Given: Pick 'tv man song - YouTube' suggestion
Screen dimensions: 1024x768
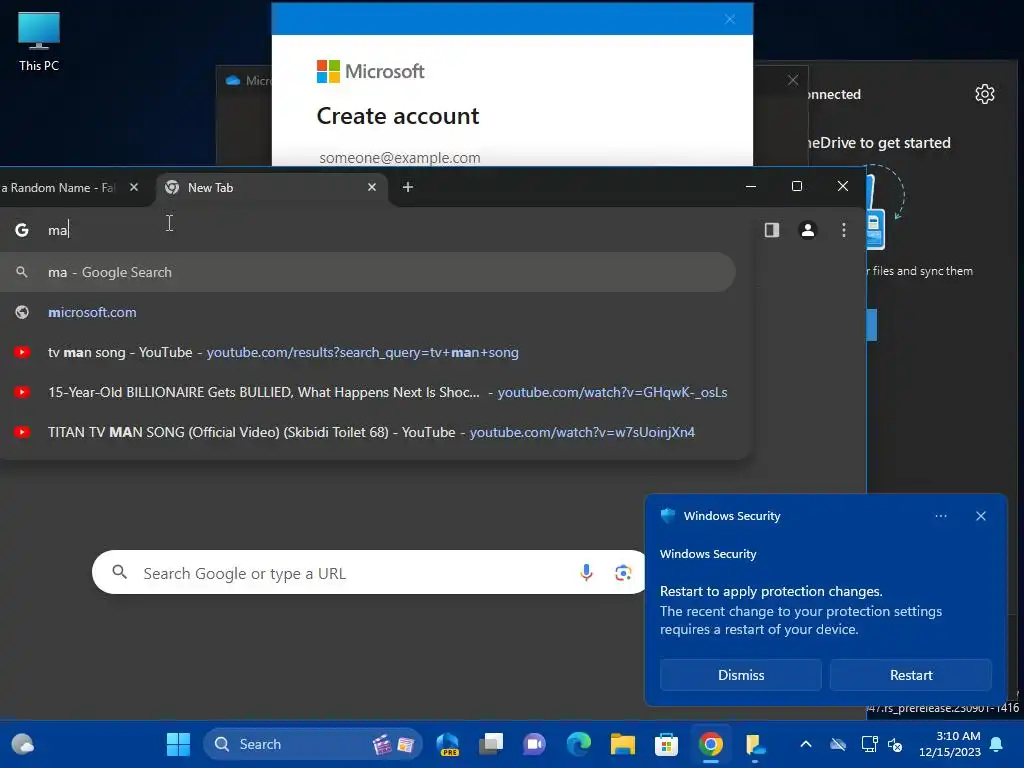Looking at the screenshot, I should tap(367, 352).
